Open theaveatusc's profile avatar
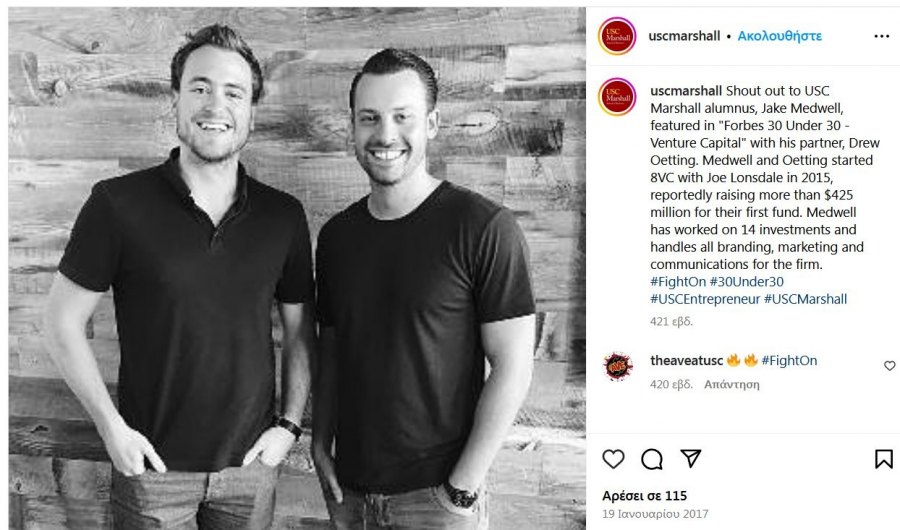The width and height of the screenshot is (900, 530). [618, 366]
